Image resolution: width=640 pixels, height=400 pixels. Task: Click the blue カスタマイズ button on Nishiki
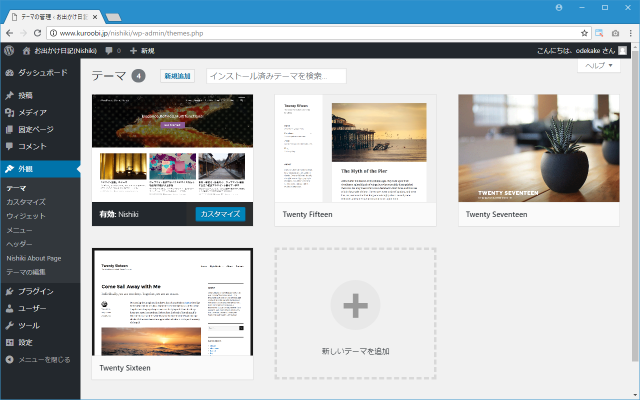pyautogui.click(x=220, y=214)
